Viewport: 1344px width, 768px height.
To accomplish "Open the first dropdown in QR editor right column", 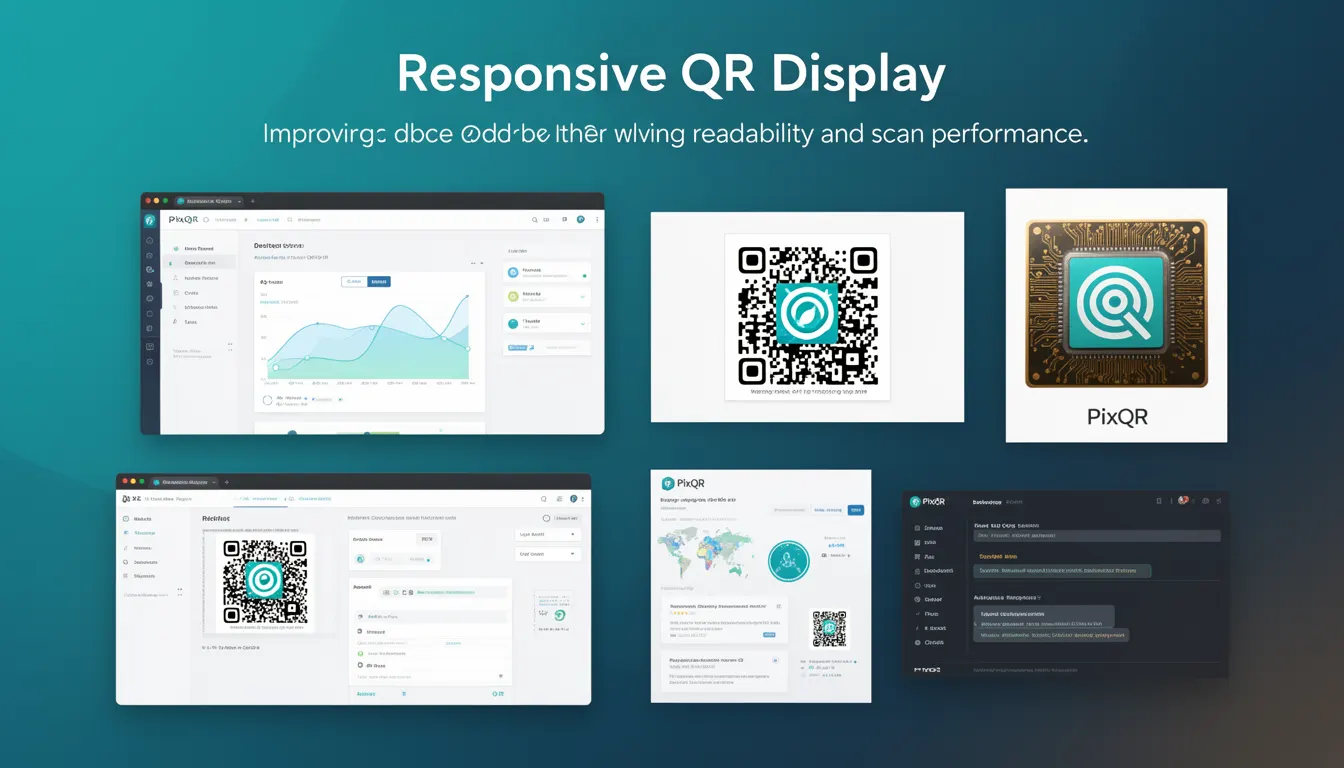I will (x=547, y=535).
